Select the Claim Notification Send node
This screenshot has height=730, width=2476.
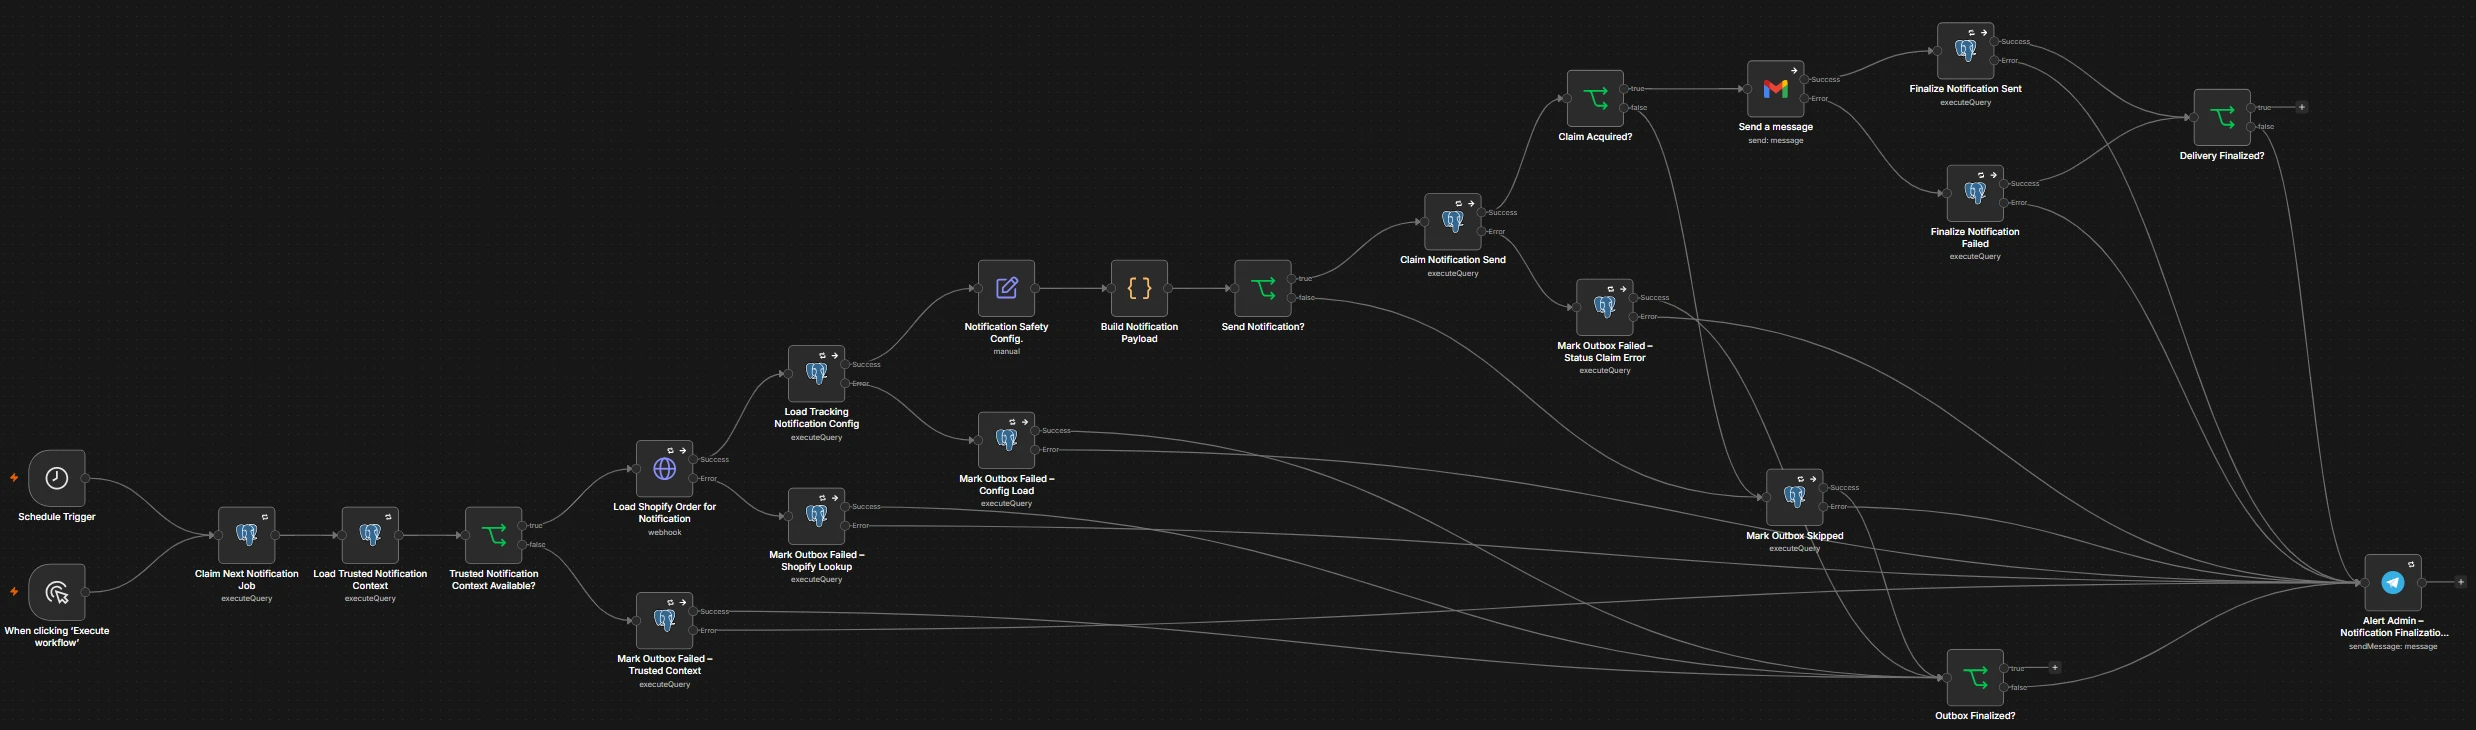click(x=1453, y=222)
